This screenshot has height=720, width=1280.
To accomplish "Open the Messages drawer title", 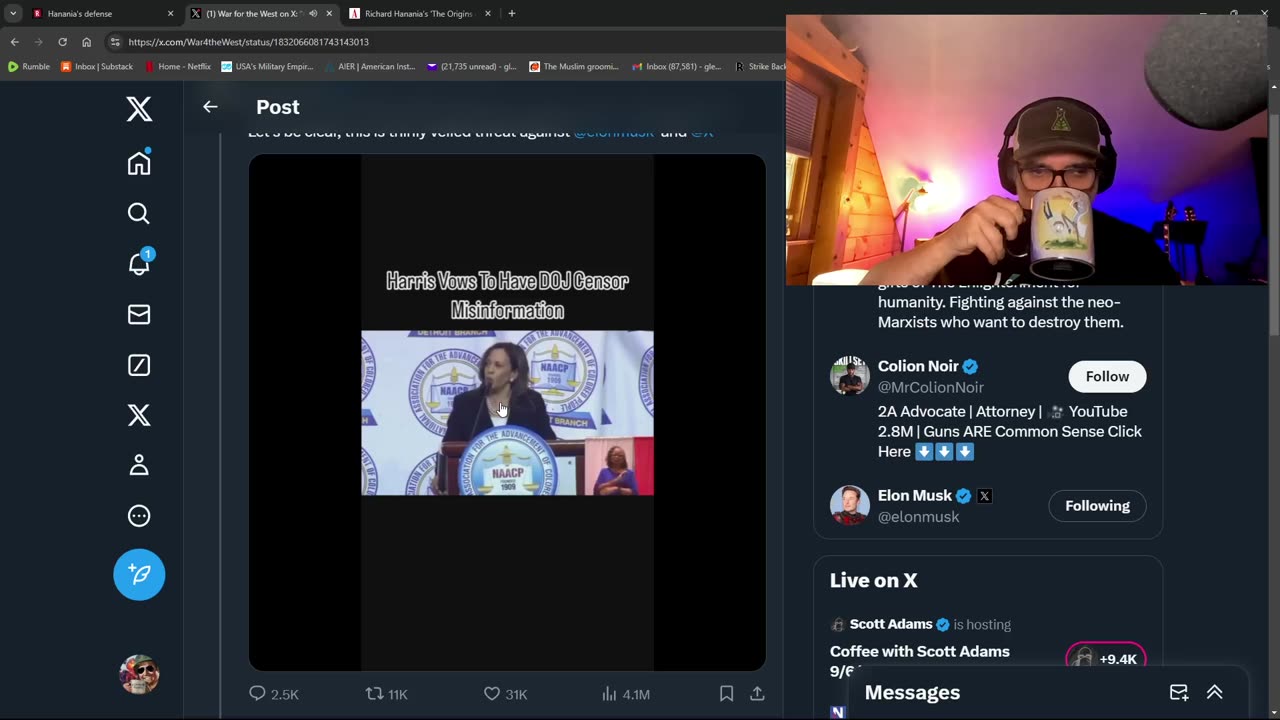I will 912,692.
